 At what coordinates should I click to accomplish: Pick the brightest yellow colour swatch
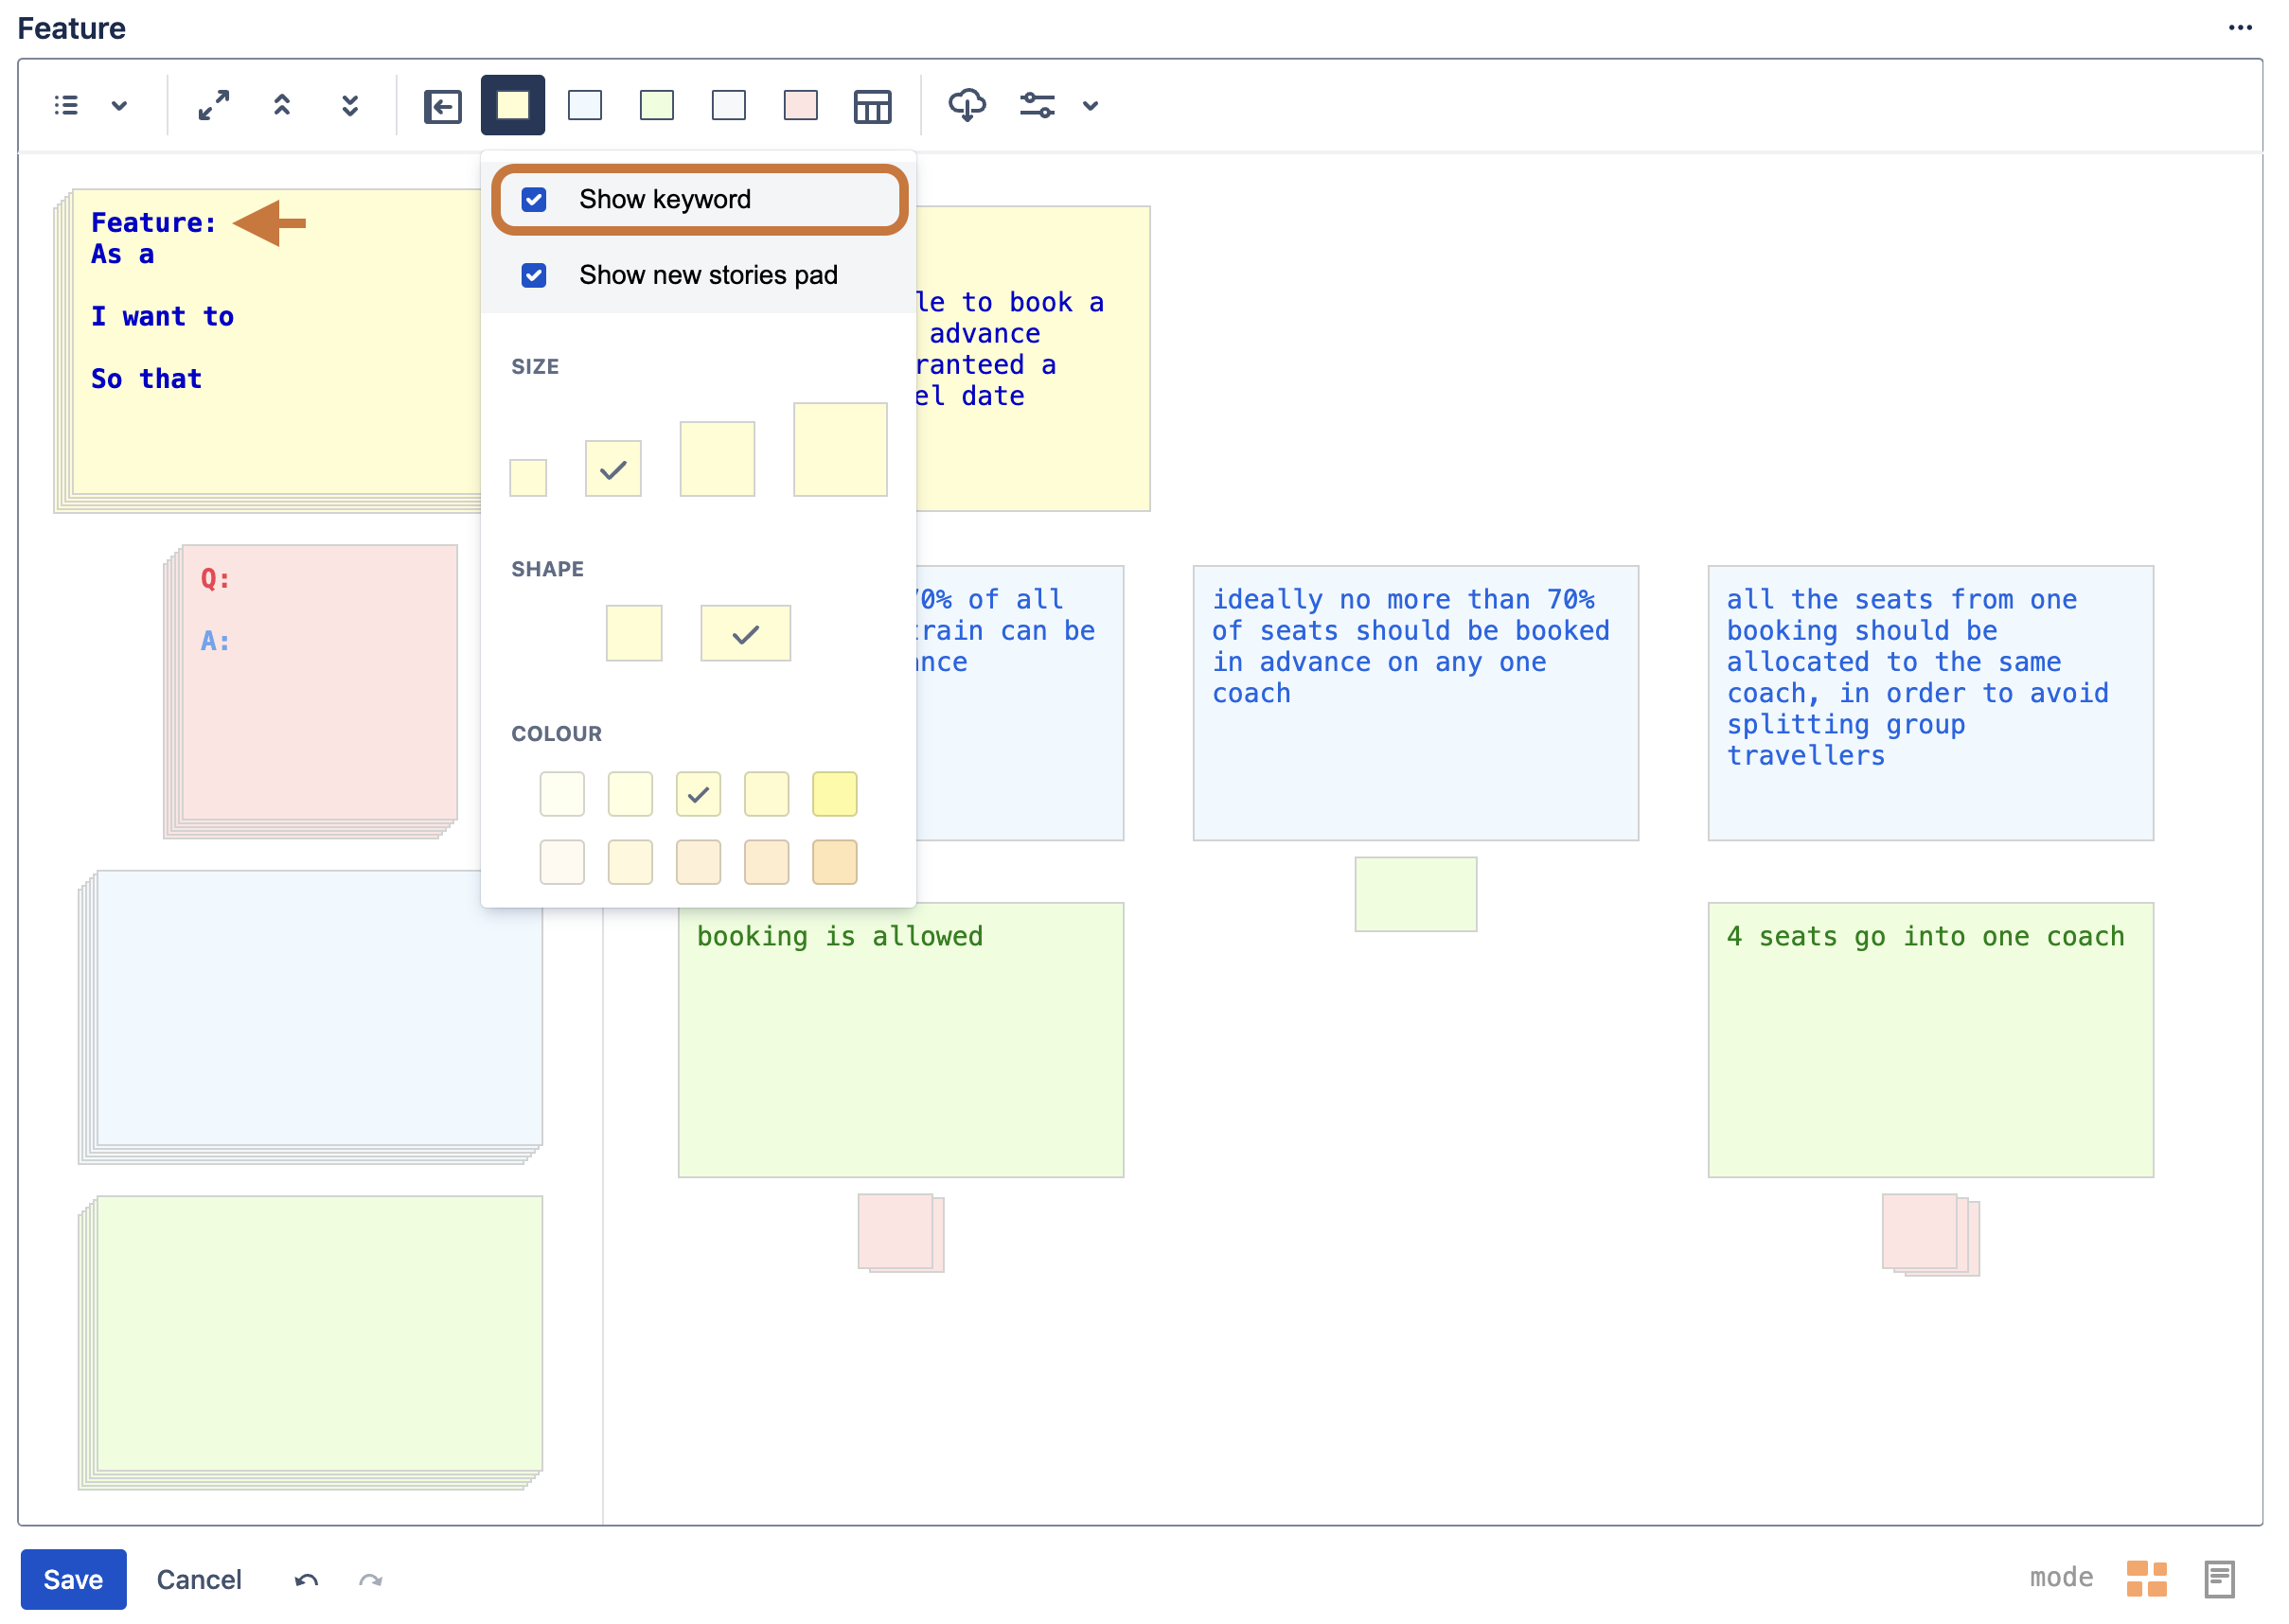pos(835,794)
